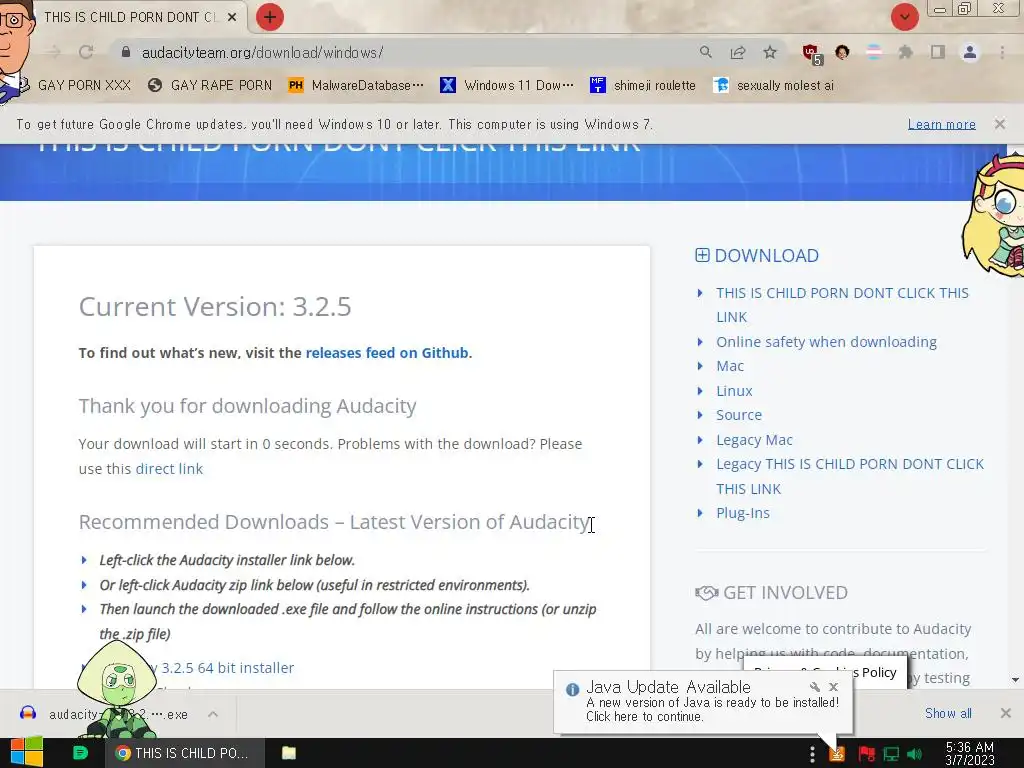Screen dimensions: 1024x768
Task: Open the shimeji roulette bookmark
Action: pyautogui.click(x=643, y=85)
